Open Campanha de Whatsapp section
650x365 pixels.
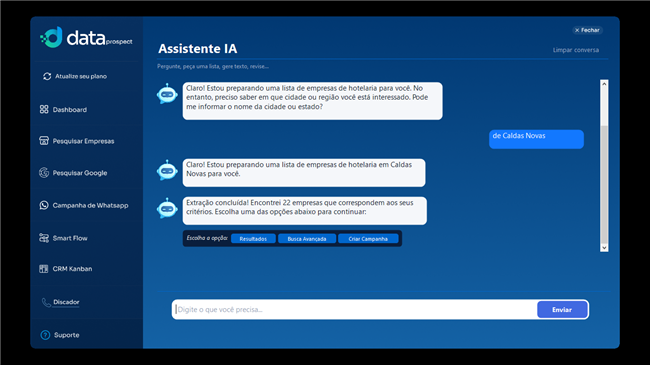[x=90, y=205]
